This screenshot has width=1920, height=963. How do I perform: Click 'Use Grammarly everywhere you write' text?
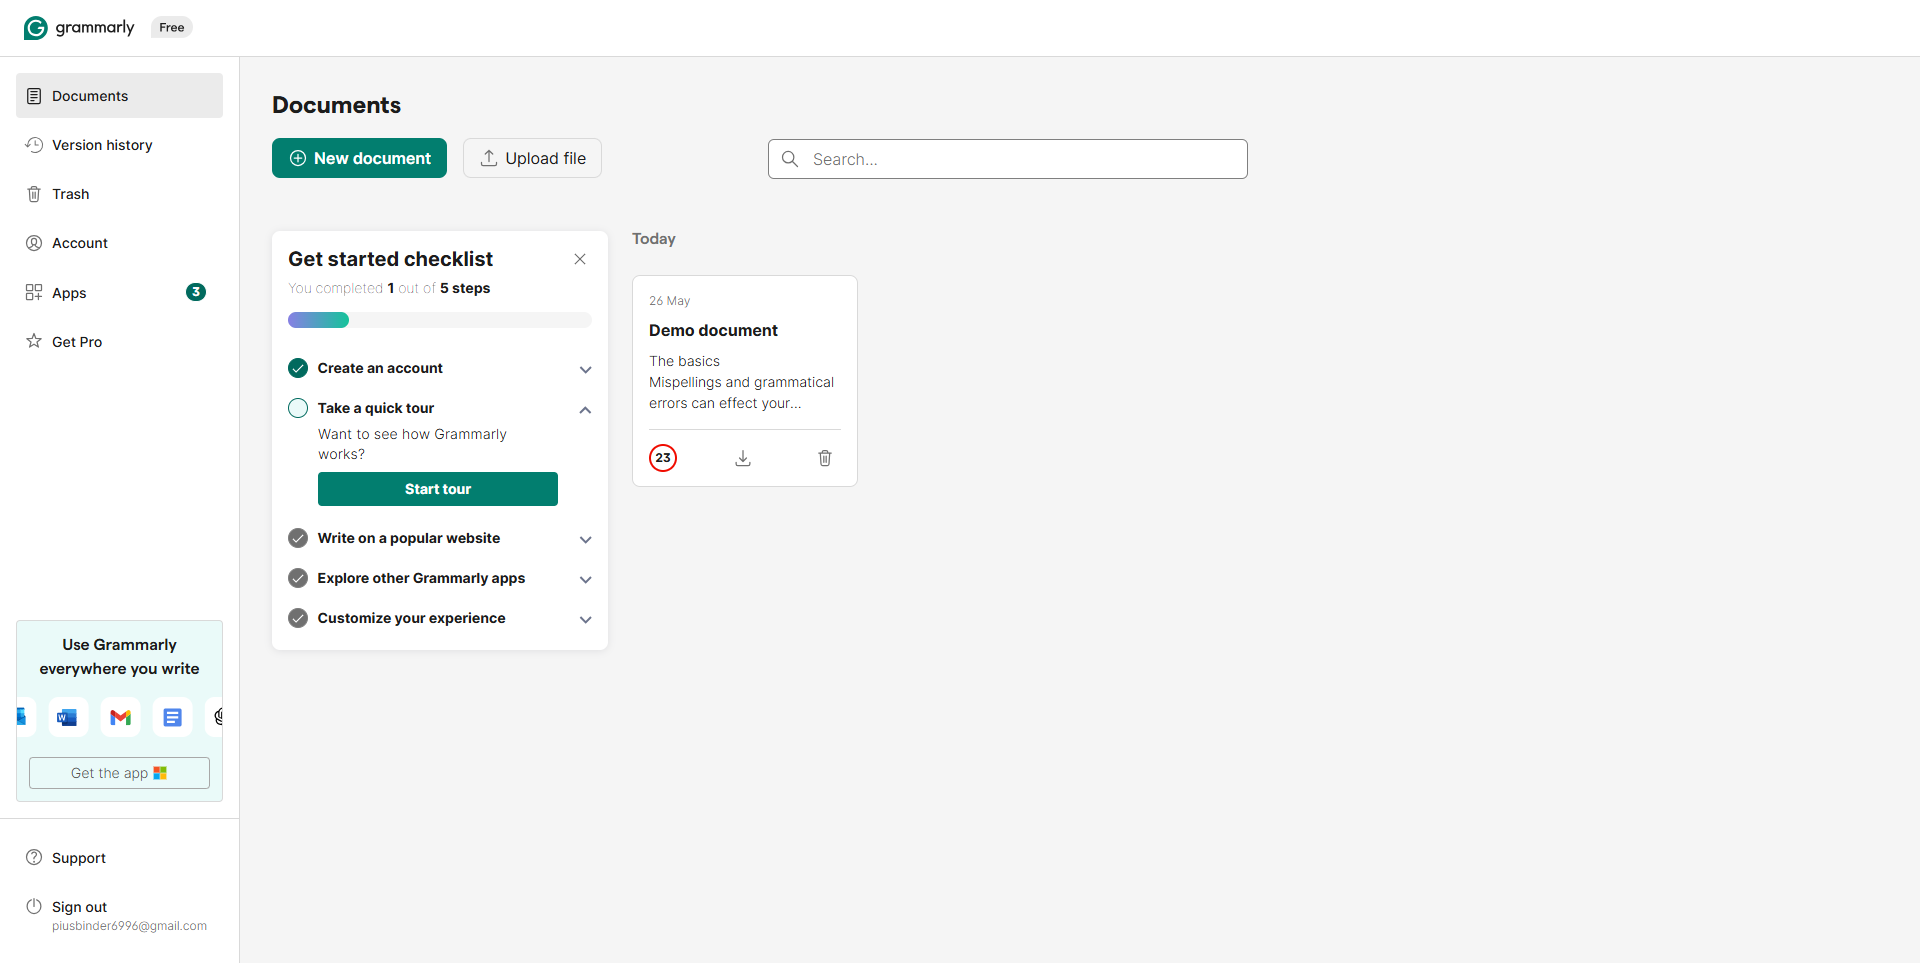coord(119,657)
